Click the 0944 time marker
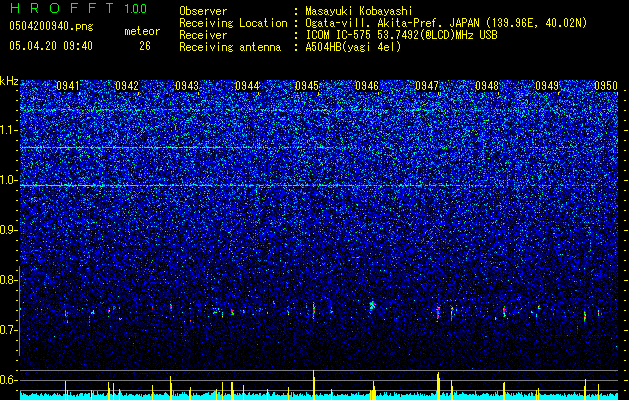Viewport: 629px width, 400px height. coord(247,86)
